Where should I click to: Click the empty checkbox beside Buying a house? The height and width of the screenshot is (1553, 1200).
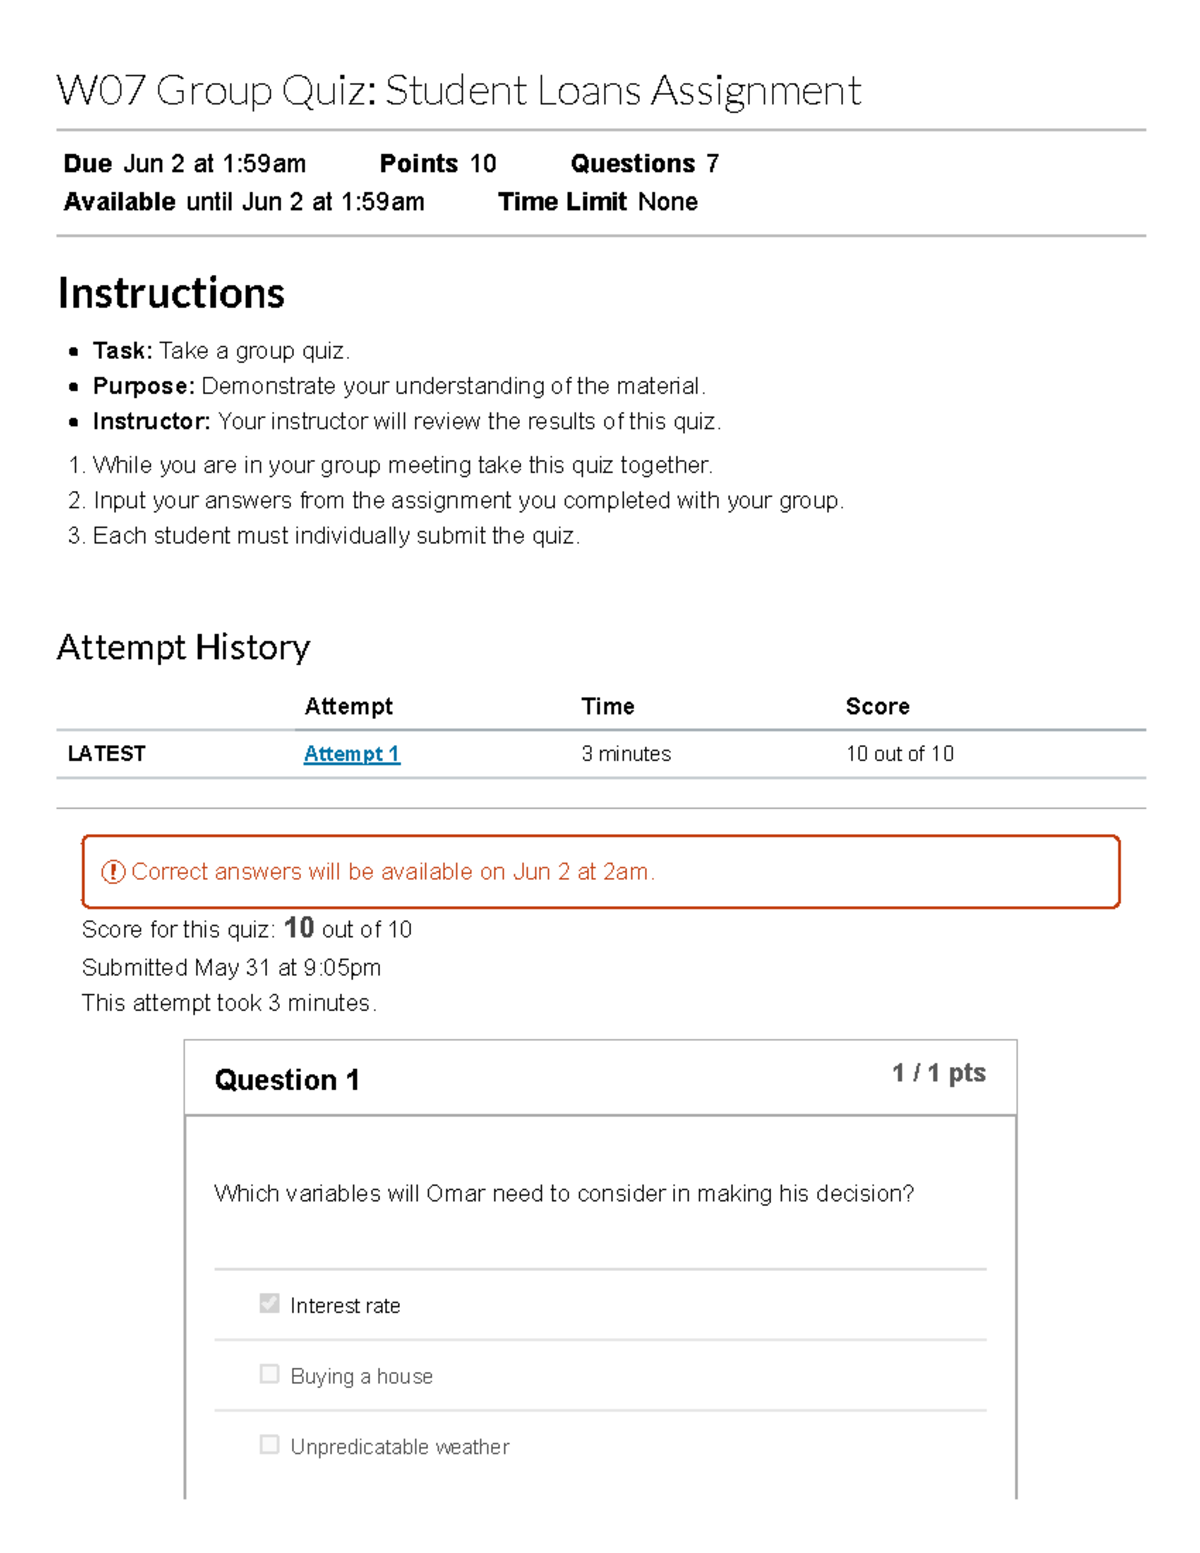(x=267, y=1373)
